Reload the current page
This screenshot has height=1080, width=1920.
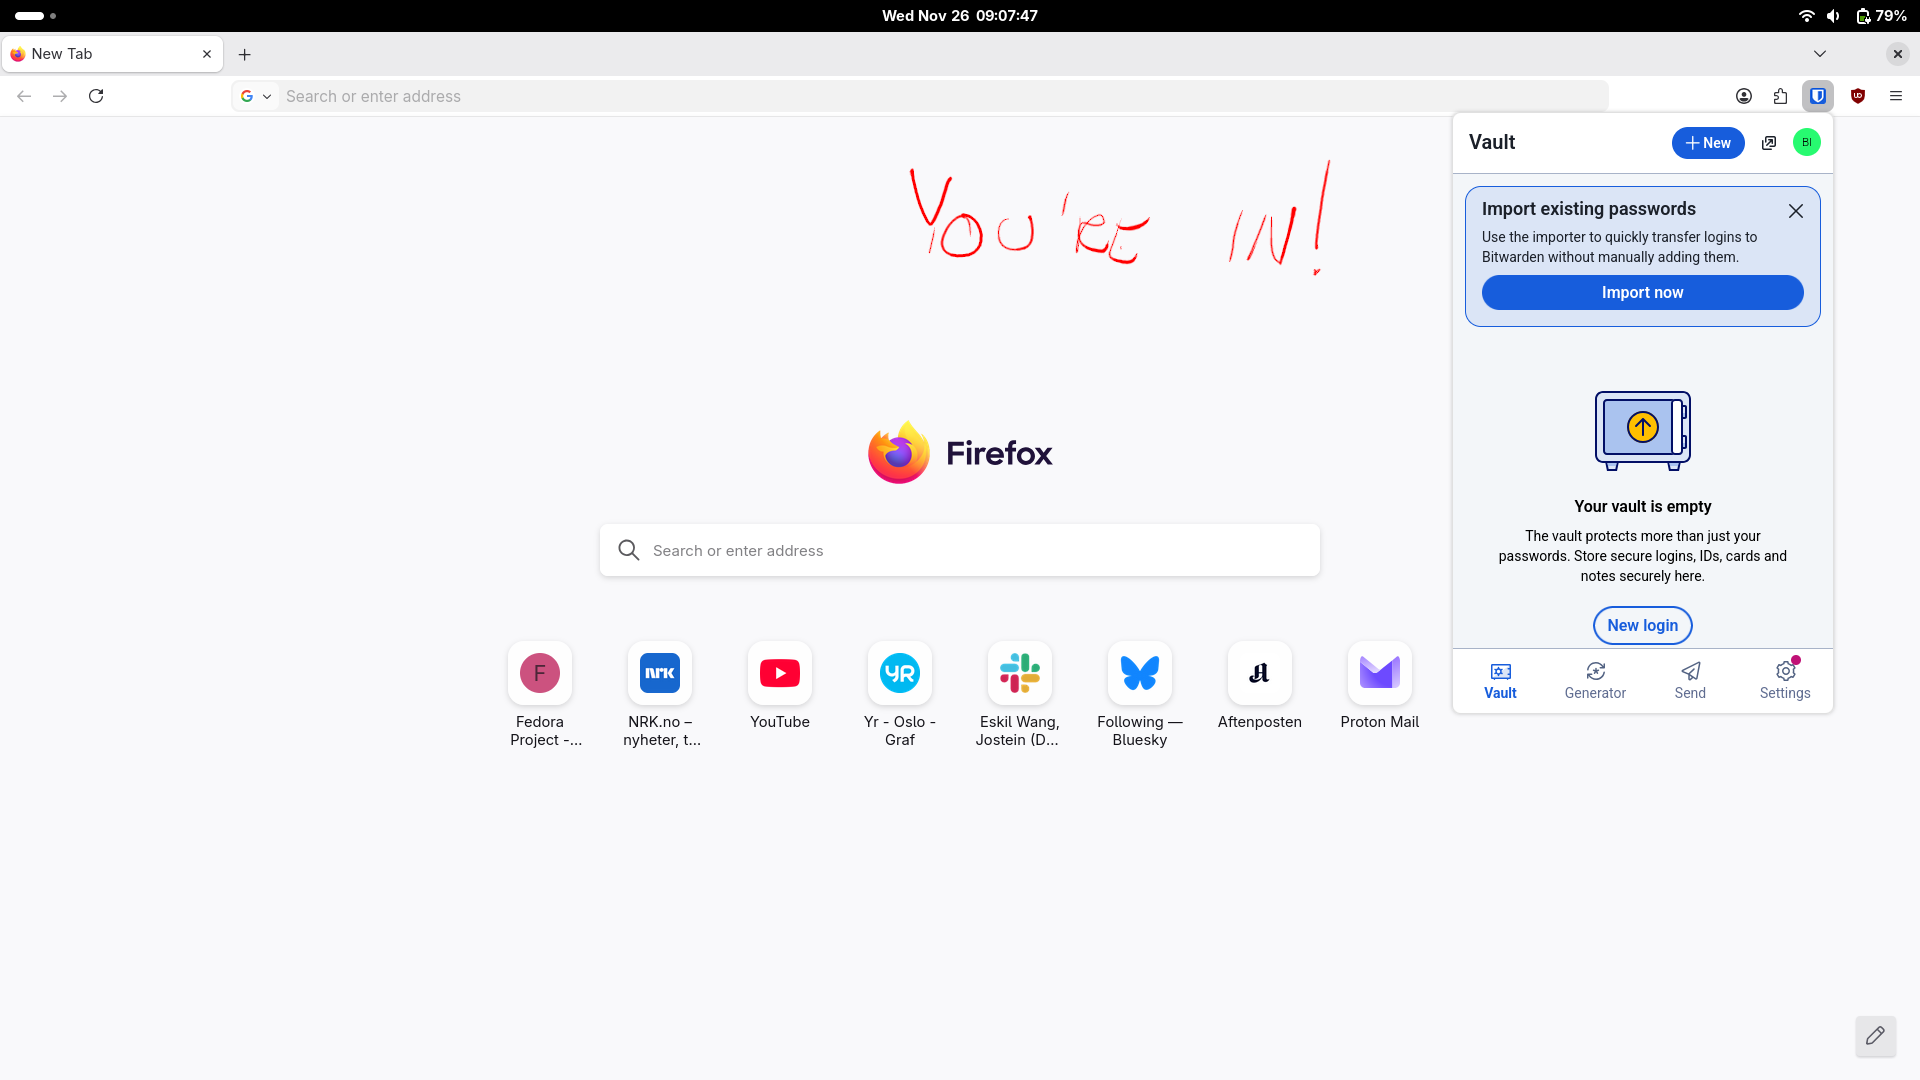click(x=96, y=96)
